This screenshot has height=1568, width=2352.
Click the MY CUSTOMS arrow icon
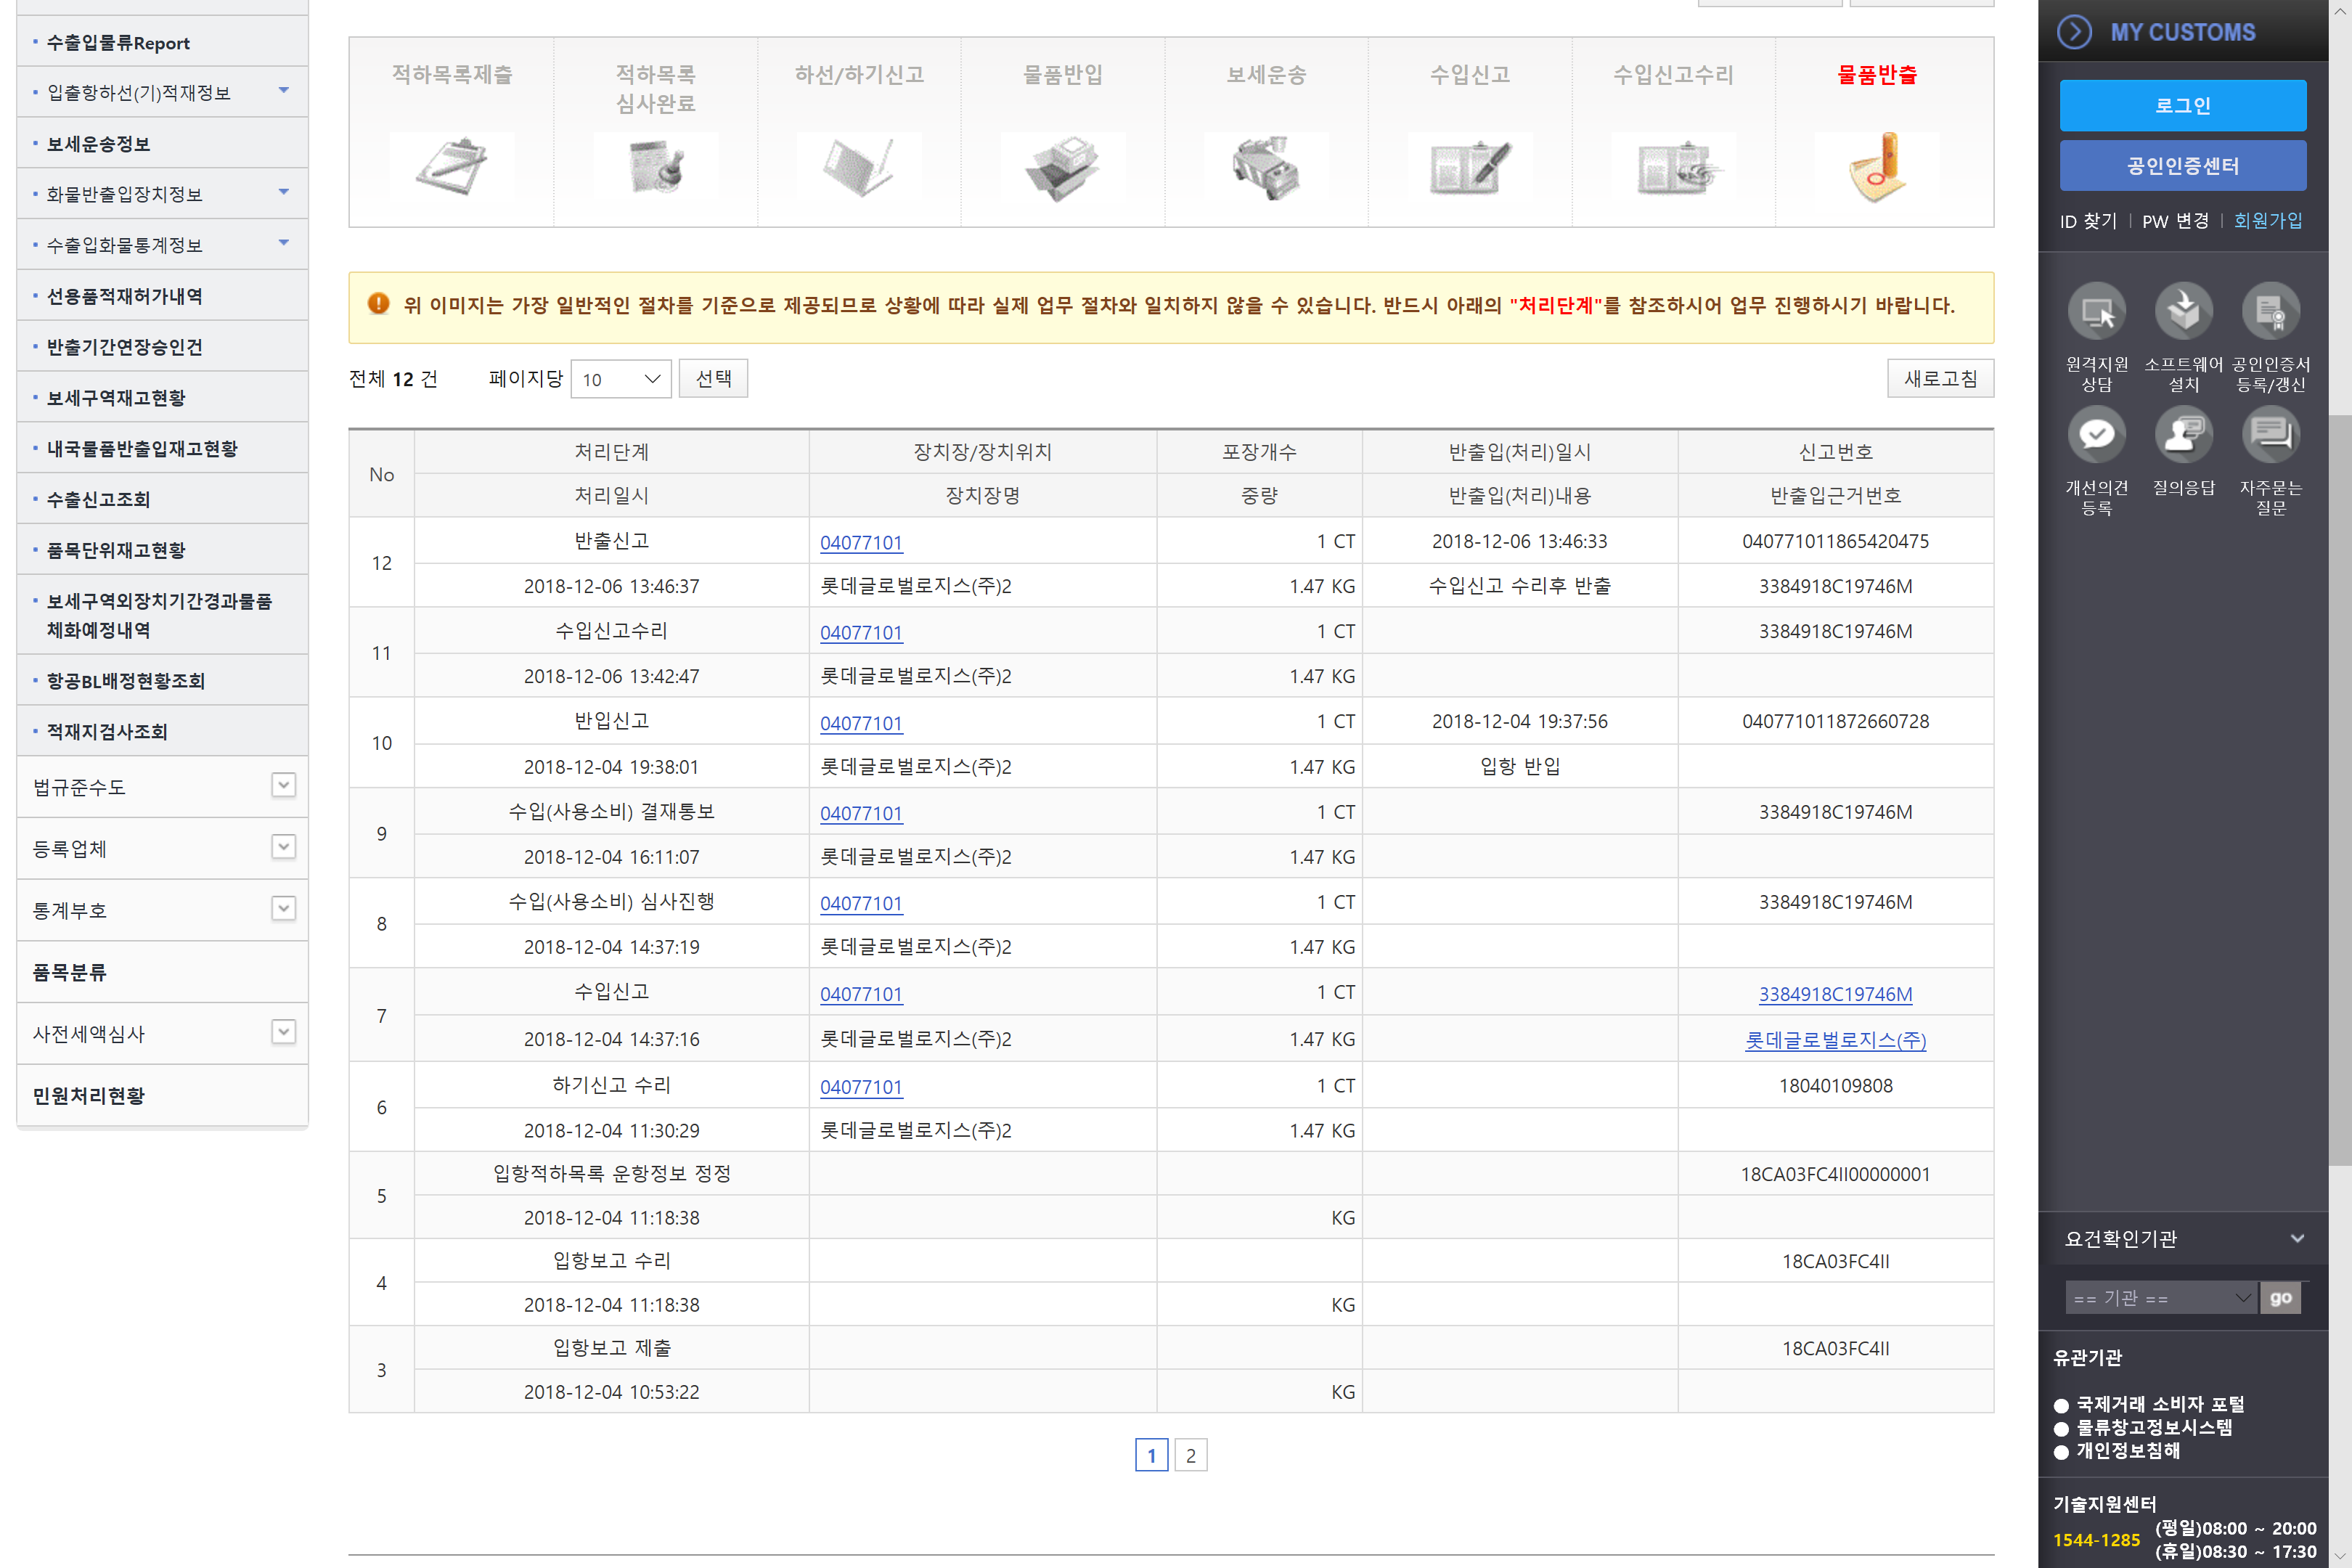[2074, 32]
